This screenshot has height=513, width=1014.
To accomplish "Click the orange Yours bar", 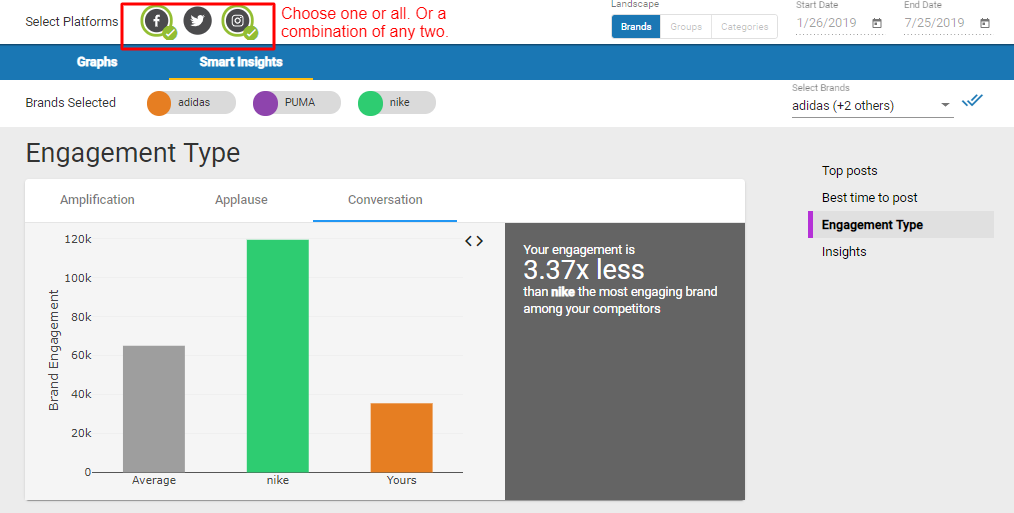I will 402,437.
